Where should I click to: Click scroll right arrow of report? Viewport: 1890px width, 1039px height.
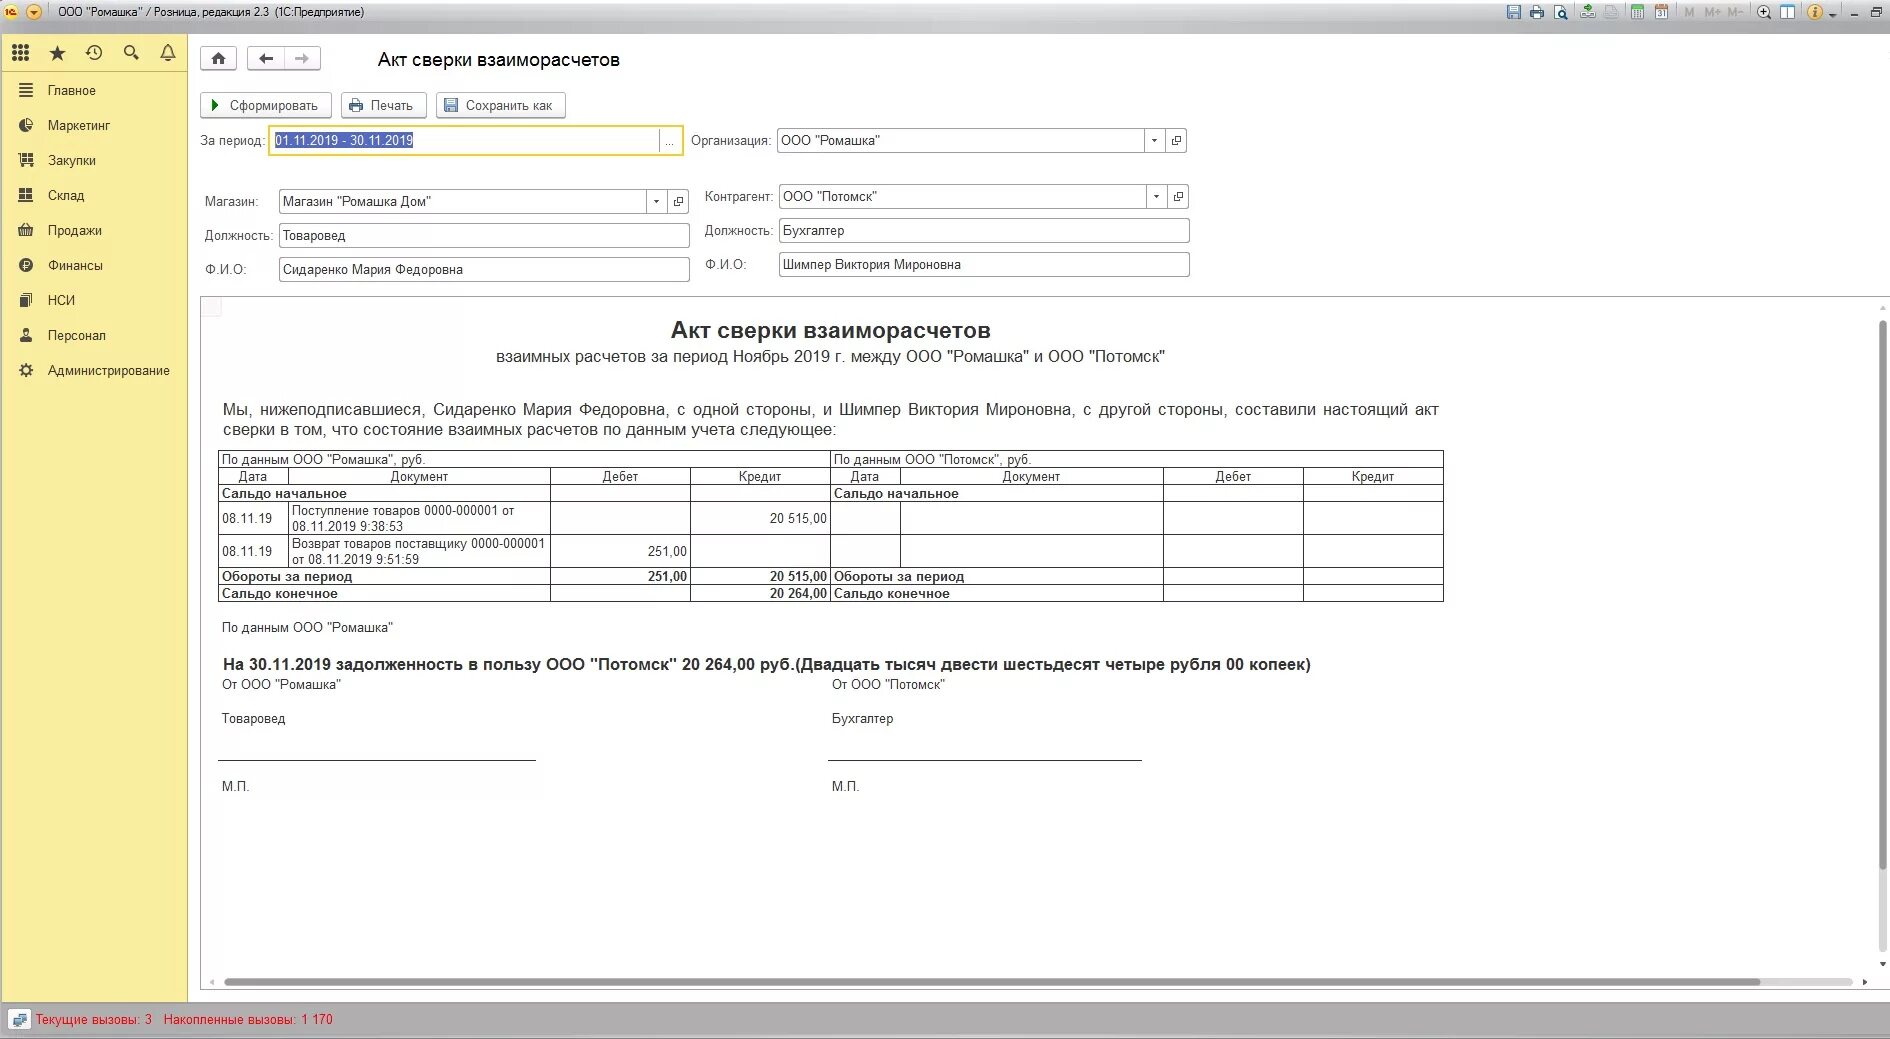tap(1865, 982)
